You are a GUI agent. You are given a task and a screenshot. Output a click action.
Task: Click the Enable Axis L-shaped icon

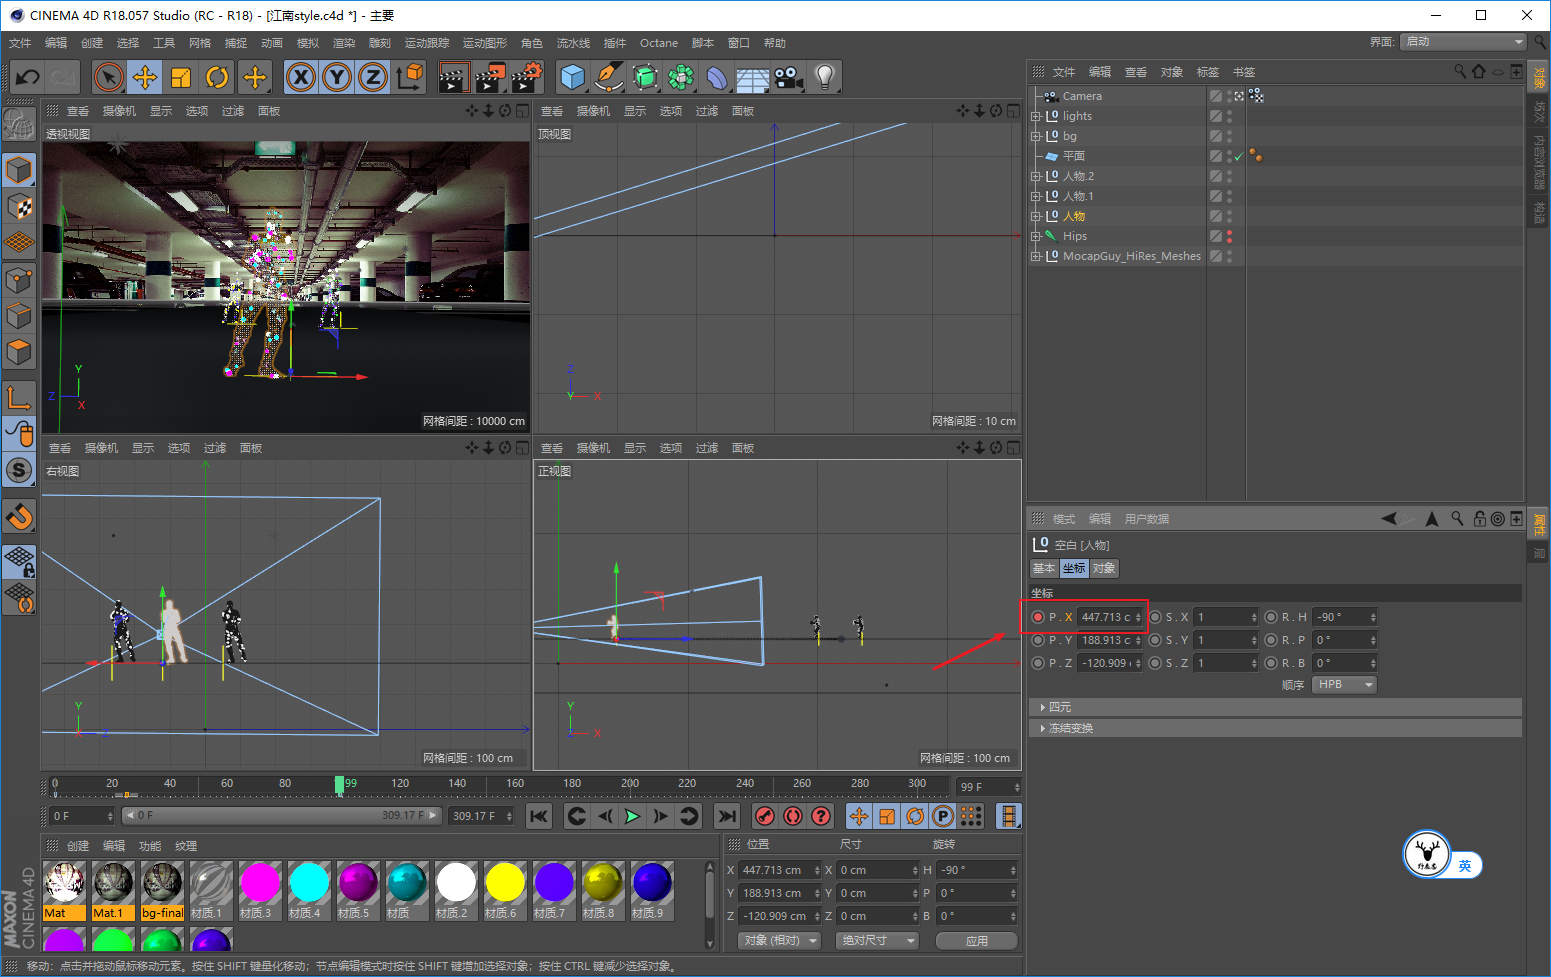19,397
